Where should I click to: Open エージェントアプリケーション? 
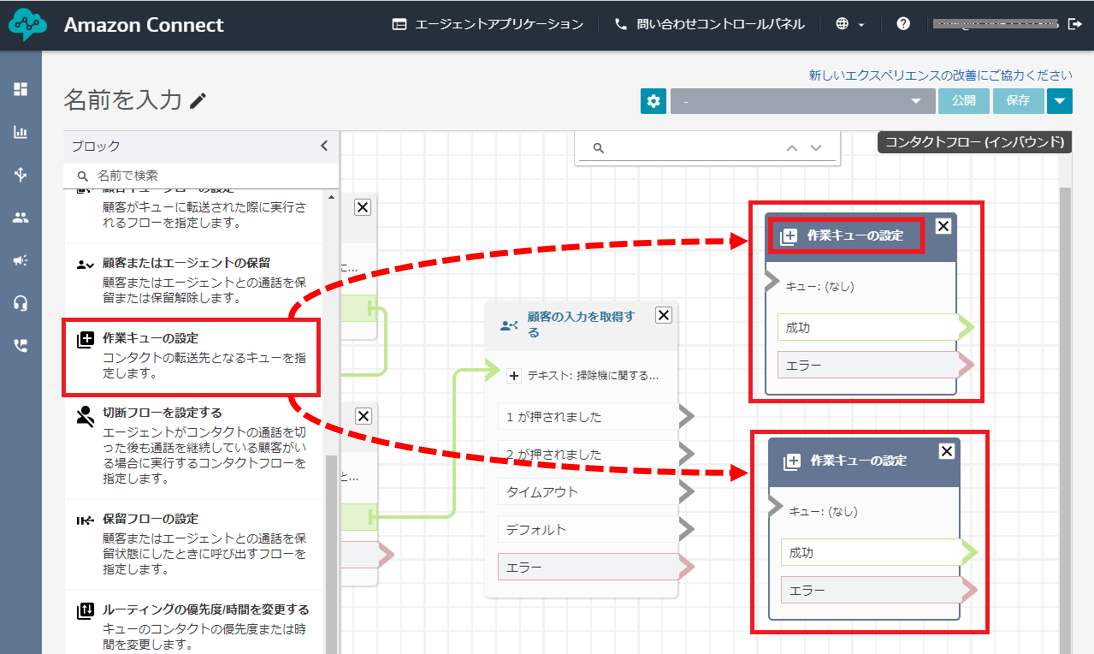488,24
